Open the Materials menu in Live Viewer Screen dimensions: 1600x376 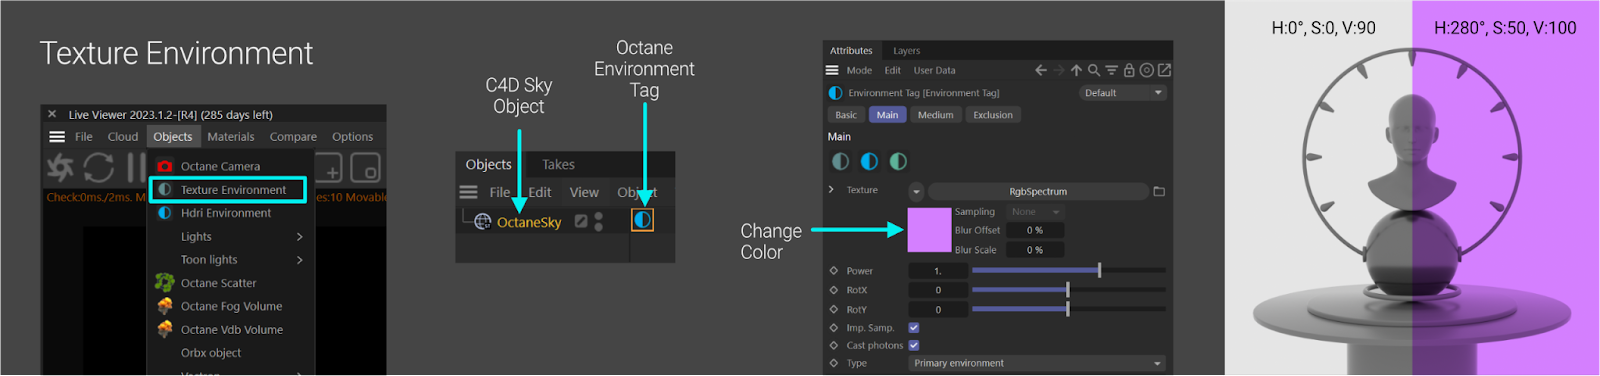231,137
